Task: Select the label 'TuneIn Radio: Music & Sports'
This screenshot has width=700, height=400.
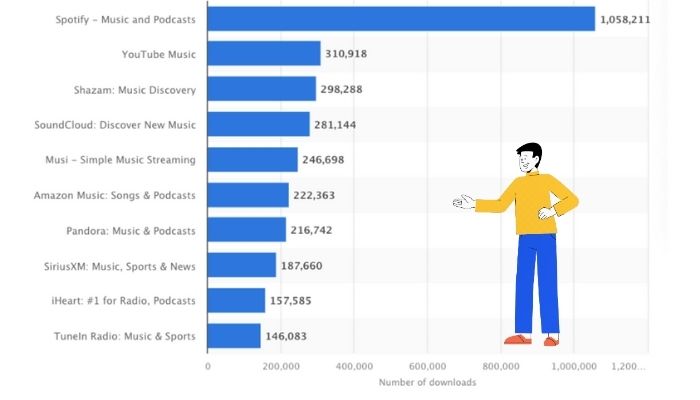Action: pyautogui.click(x=125, y=336)
